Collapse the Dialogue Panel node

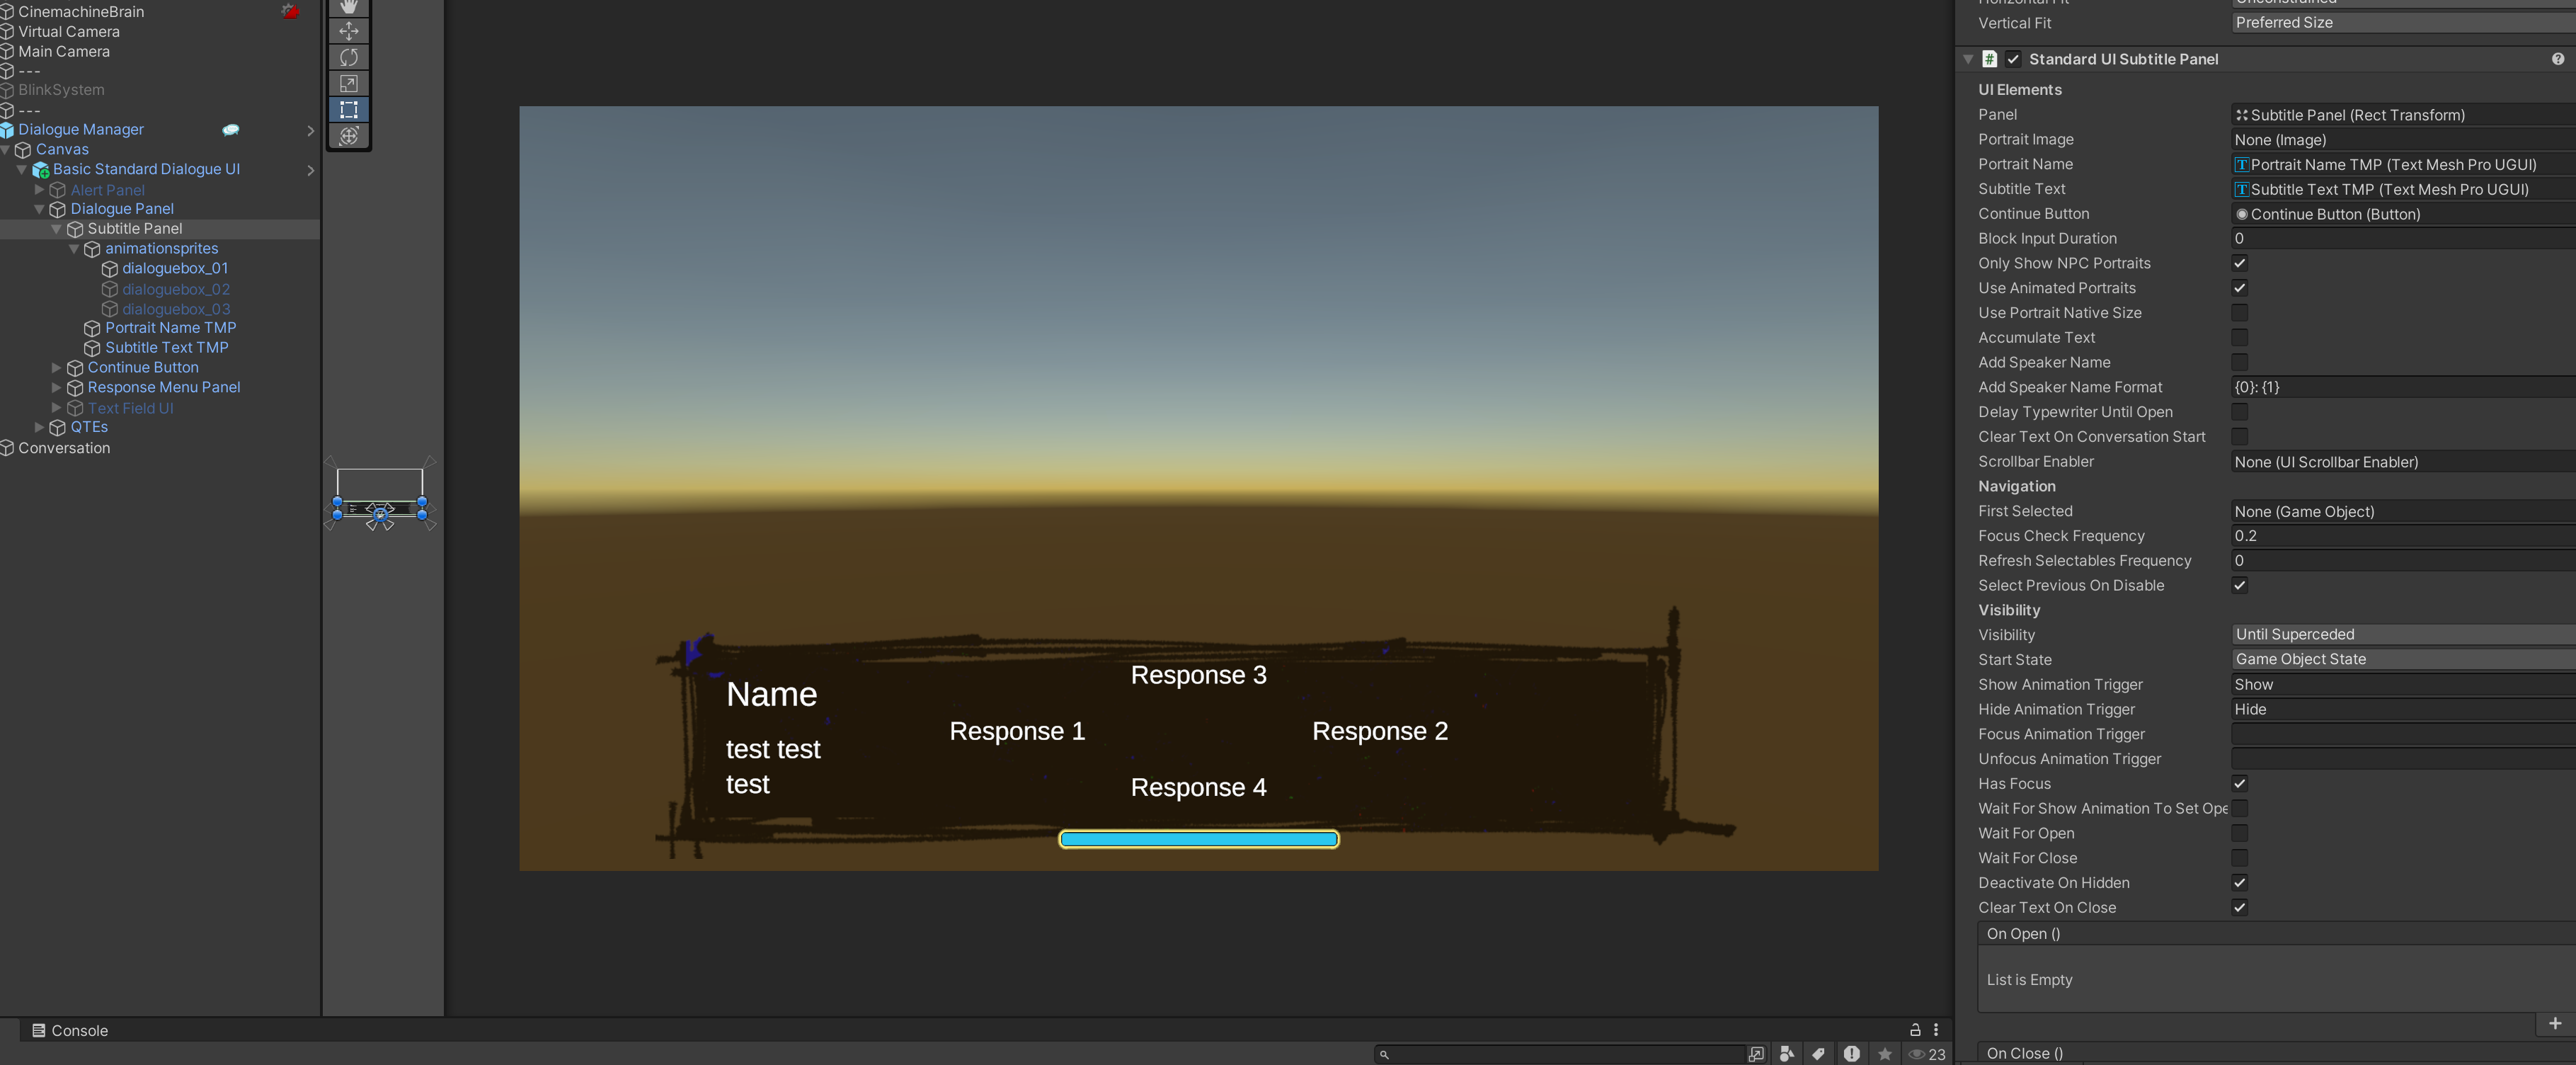[x=39, y=209]
